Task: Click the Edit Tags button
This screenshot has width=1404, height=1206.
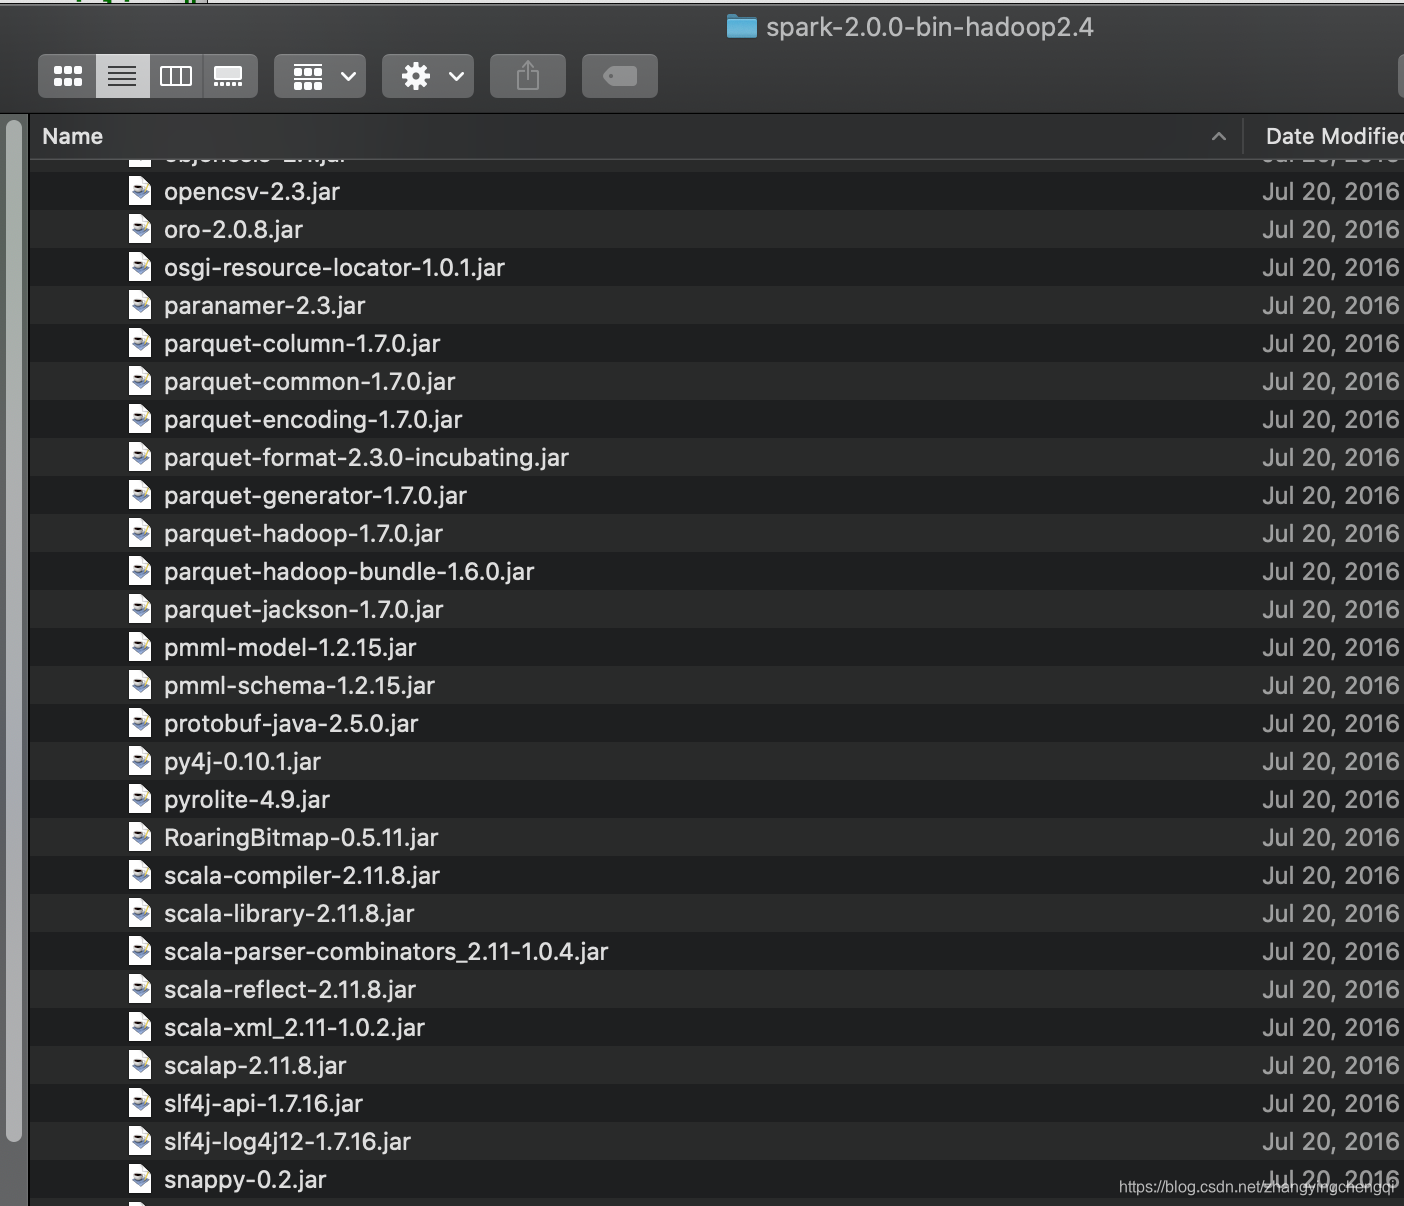Action: [x=620, y=76]
